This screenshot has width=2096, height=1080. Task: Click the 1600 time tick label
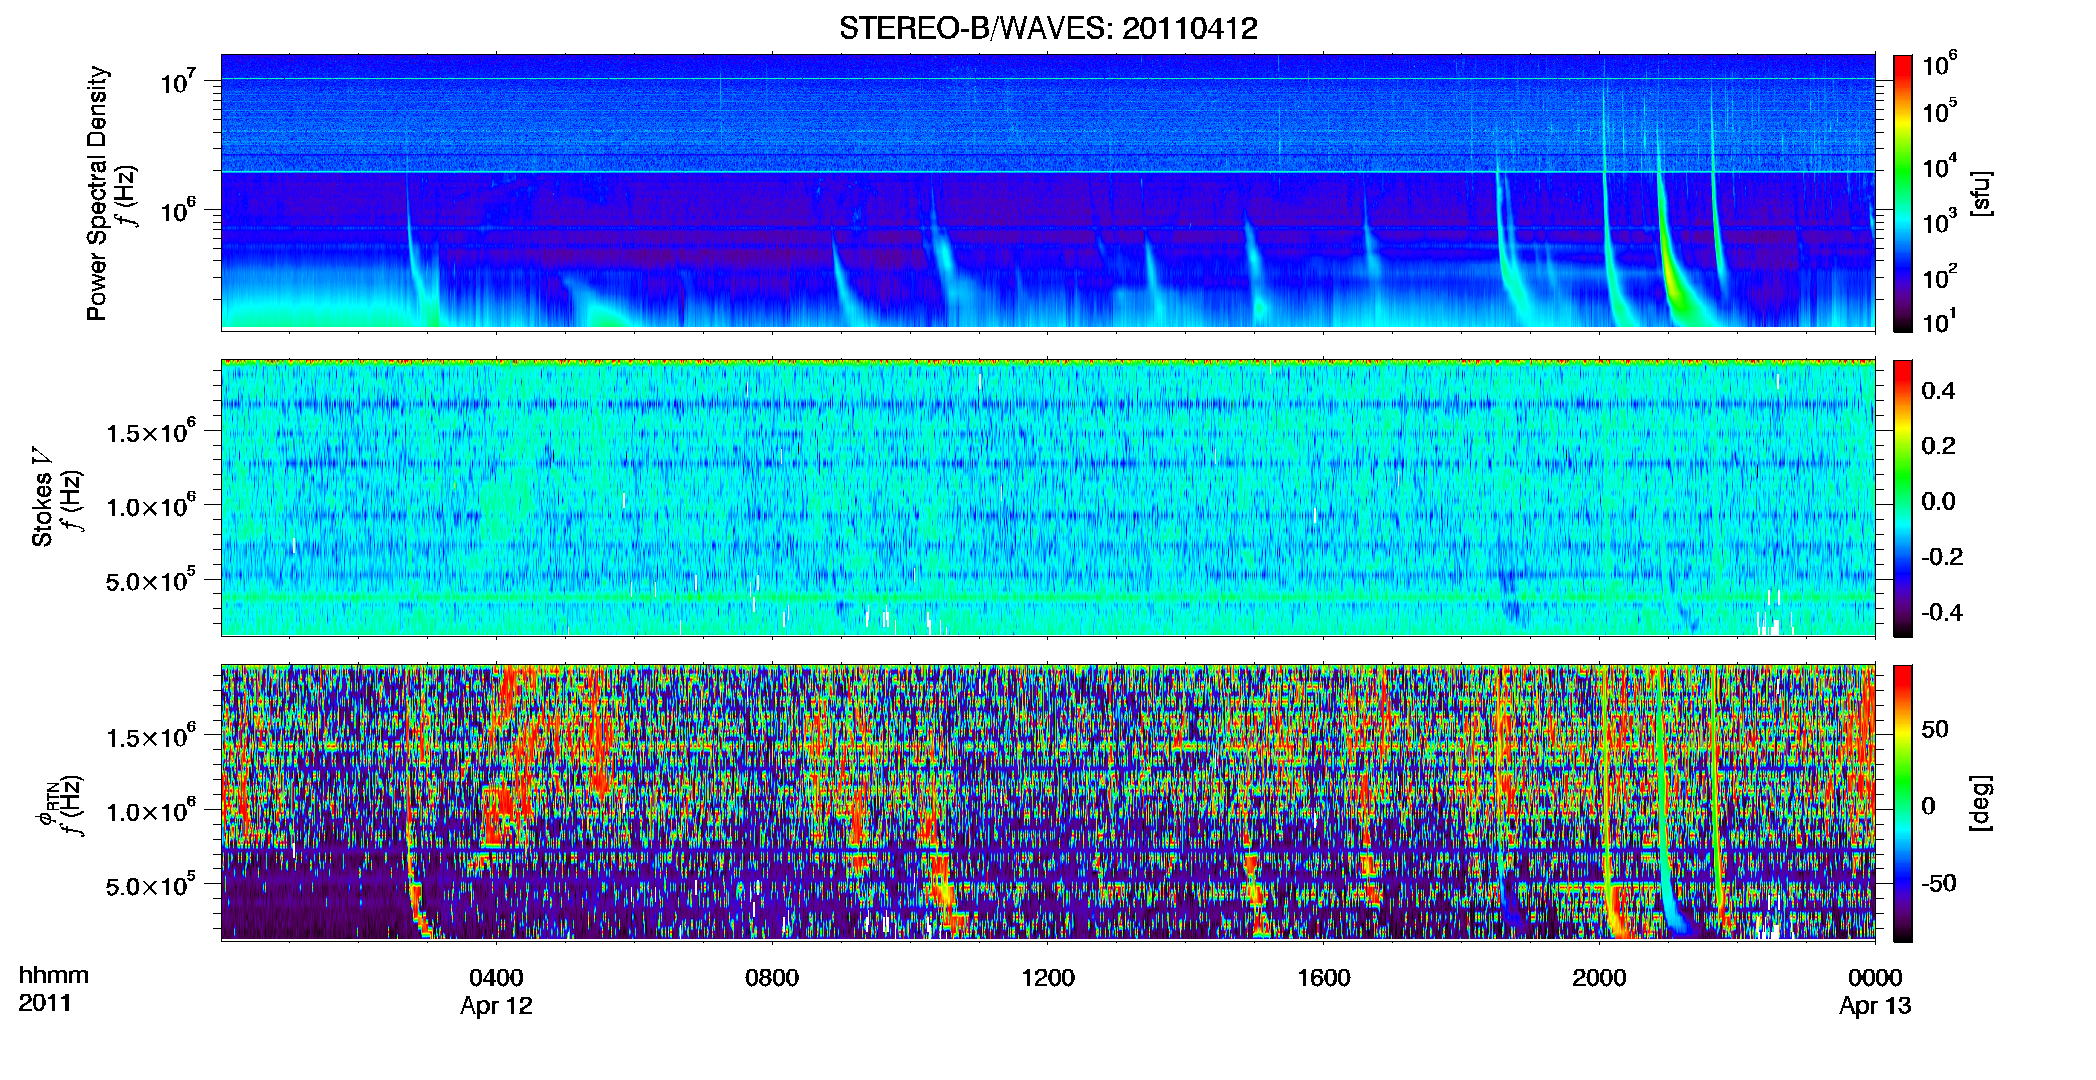(1324, 977)
